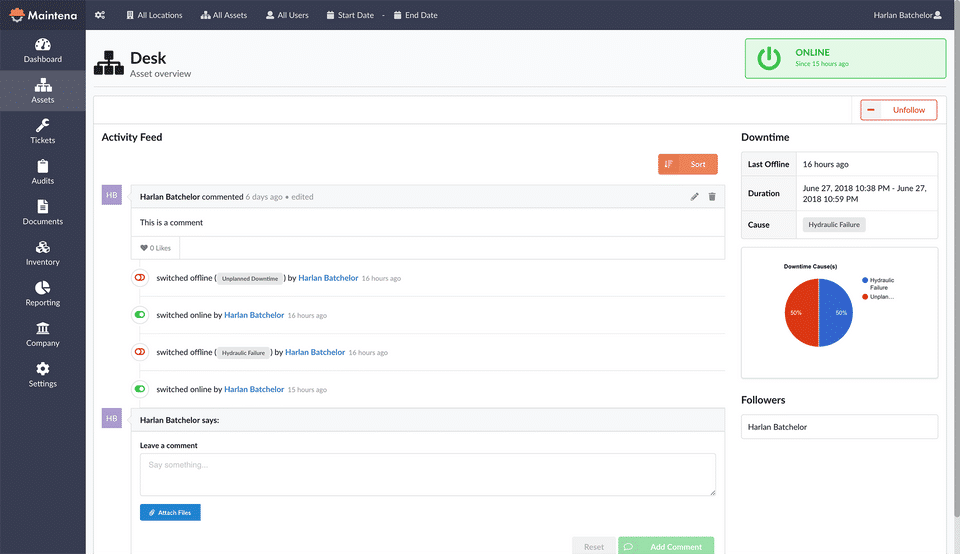Click red offline toggle icon for Hydraulic Failure

click(140, 352)
